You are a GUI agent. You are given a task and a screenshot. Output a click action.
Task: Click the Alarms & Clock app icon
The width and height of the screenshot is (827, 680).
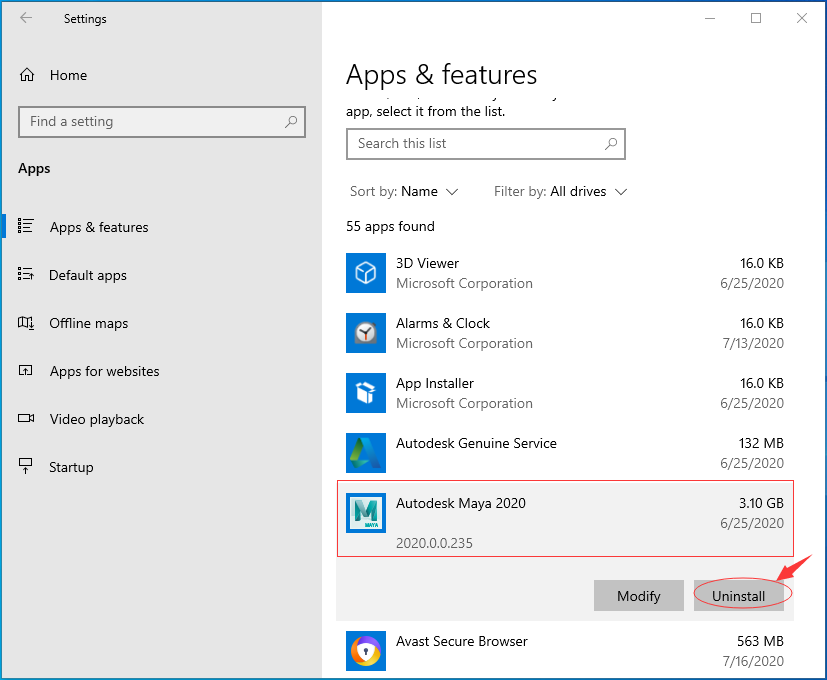(x=366, y=333)
